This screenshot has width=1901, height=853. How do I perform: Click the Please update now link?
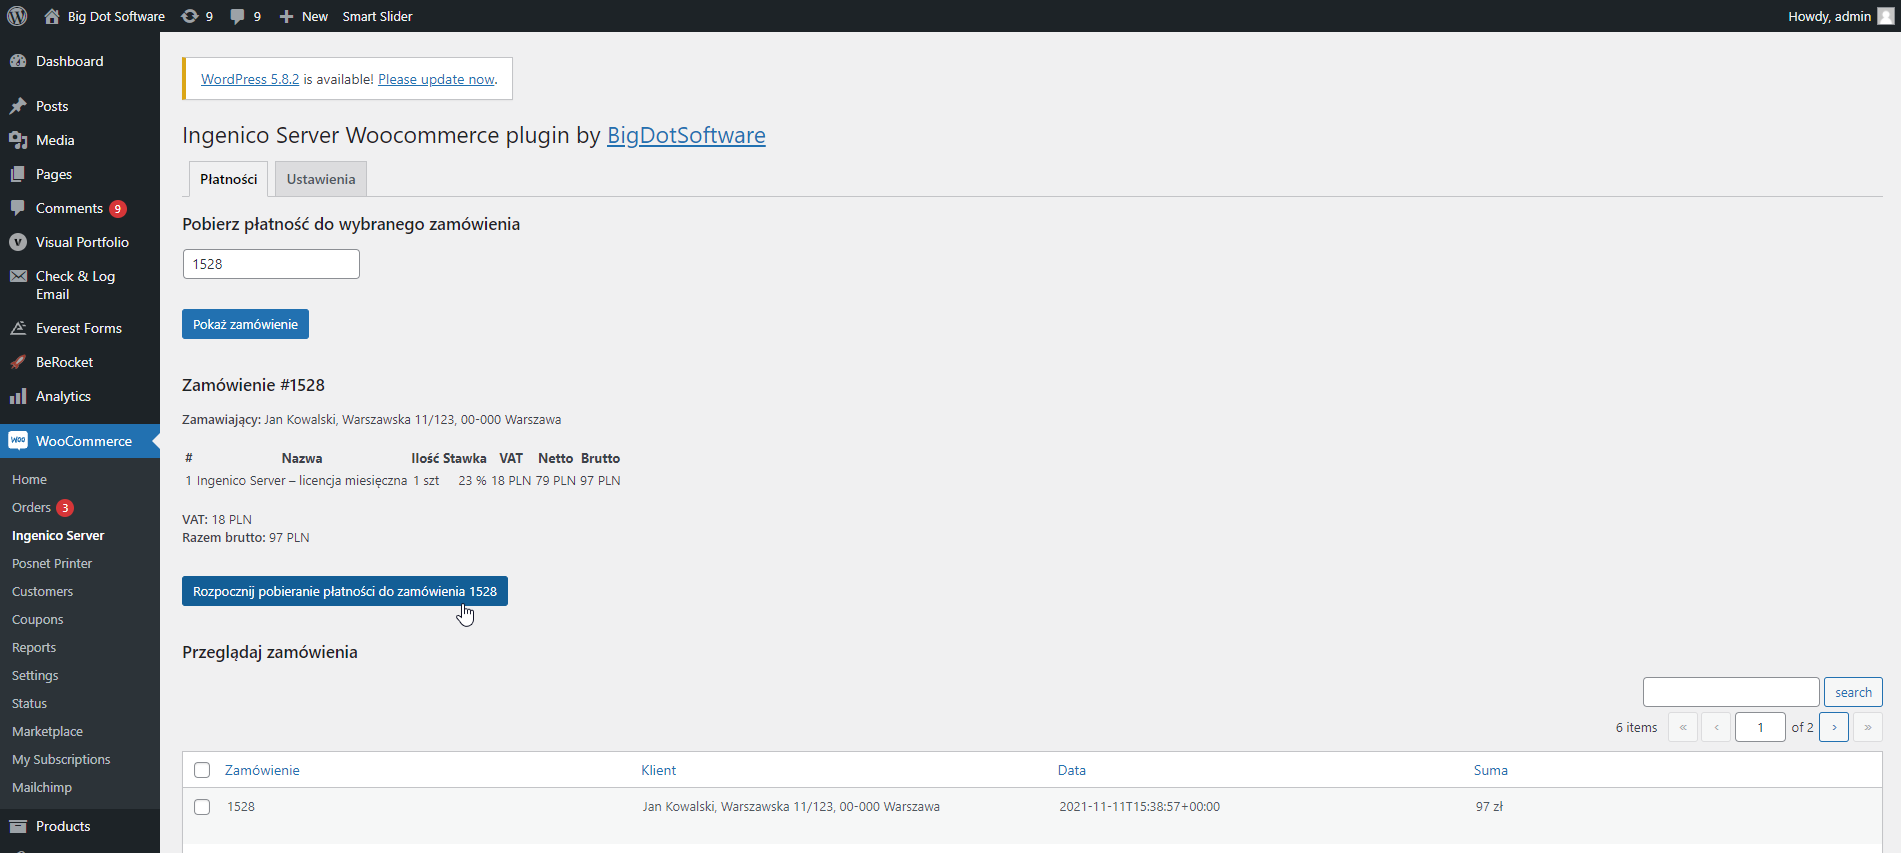tap(436, 79)
